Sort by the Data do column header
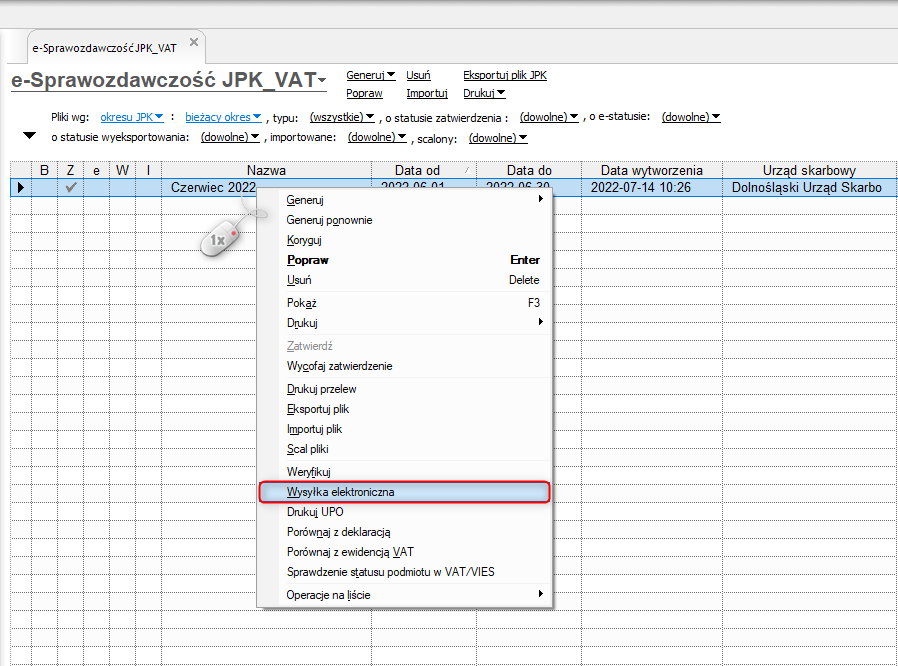 529,170
